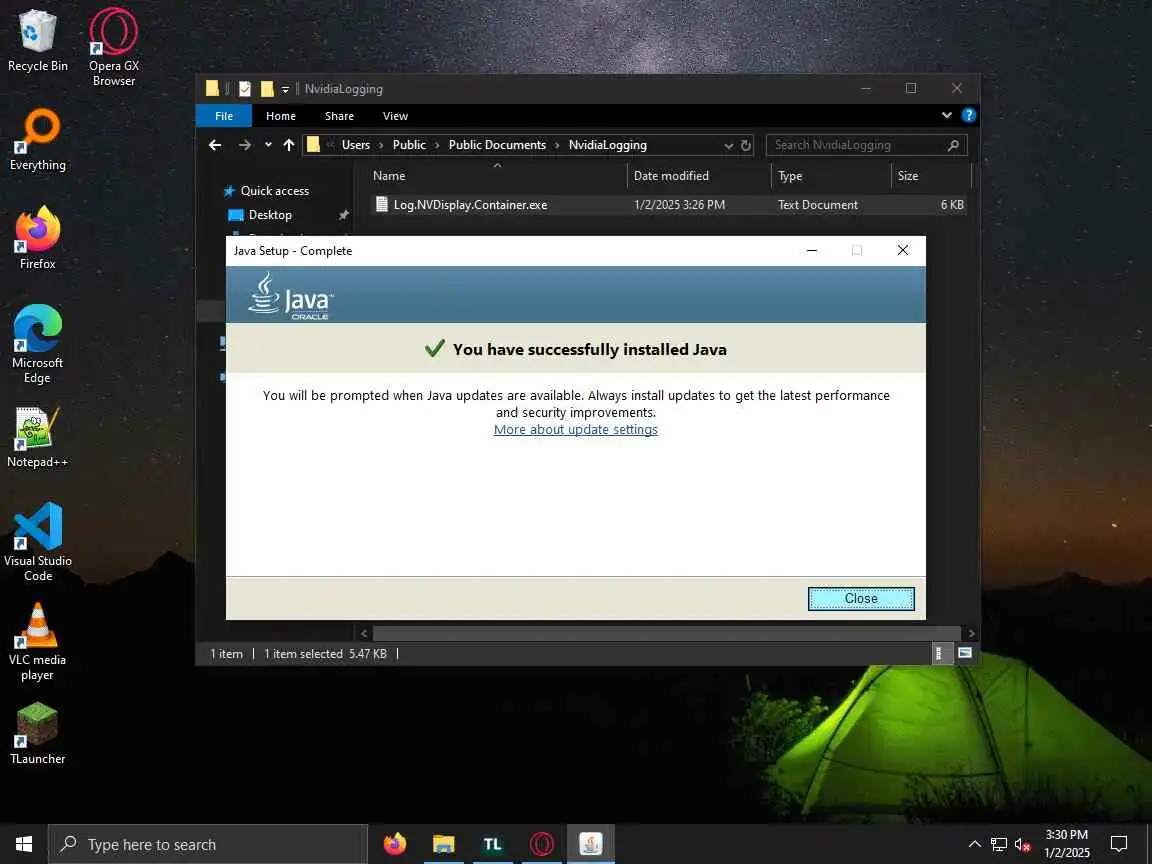Click the Properties quick access icon
Image resolution: width=1152 pixels, height=864 pixels.
tap(245, 89)
